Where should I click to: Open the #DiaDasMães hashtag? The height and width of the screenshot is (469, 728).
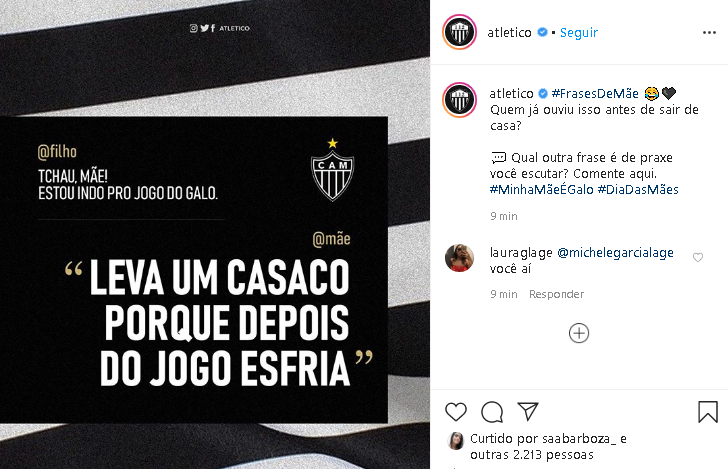pyautogui.click(x=638, y=189)
